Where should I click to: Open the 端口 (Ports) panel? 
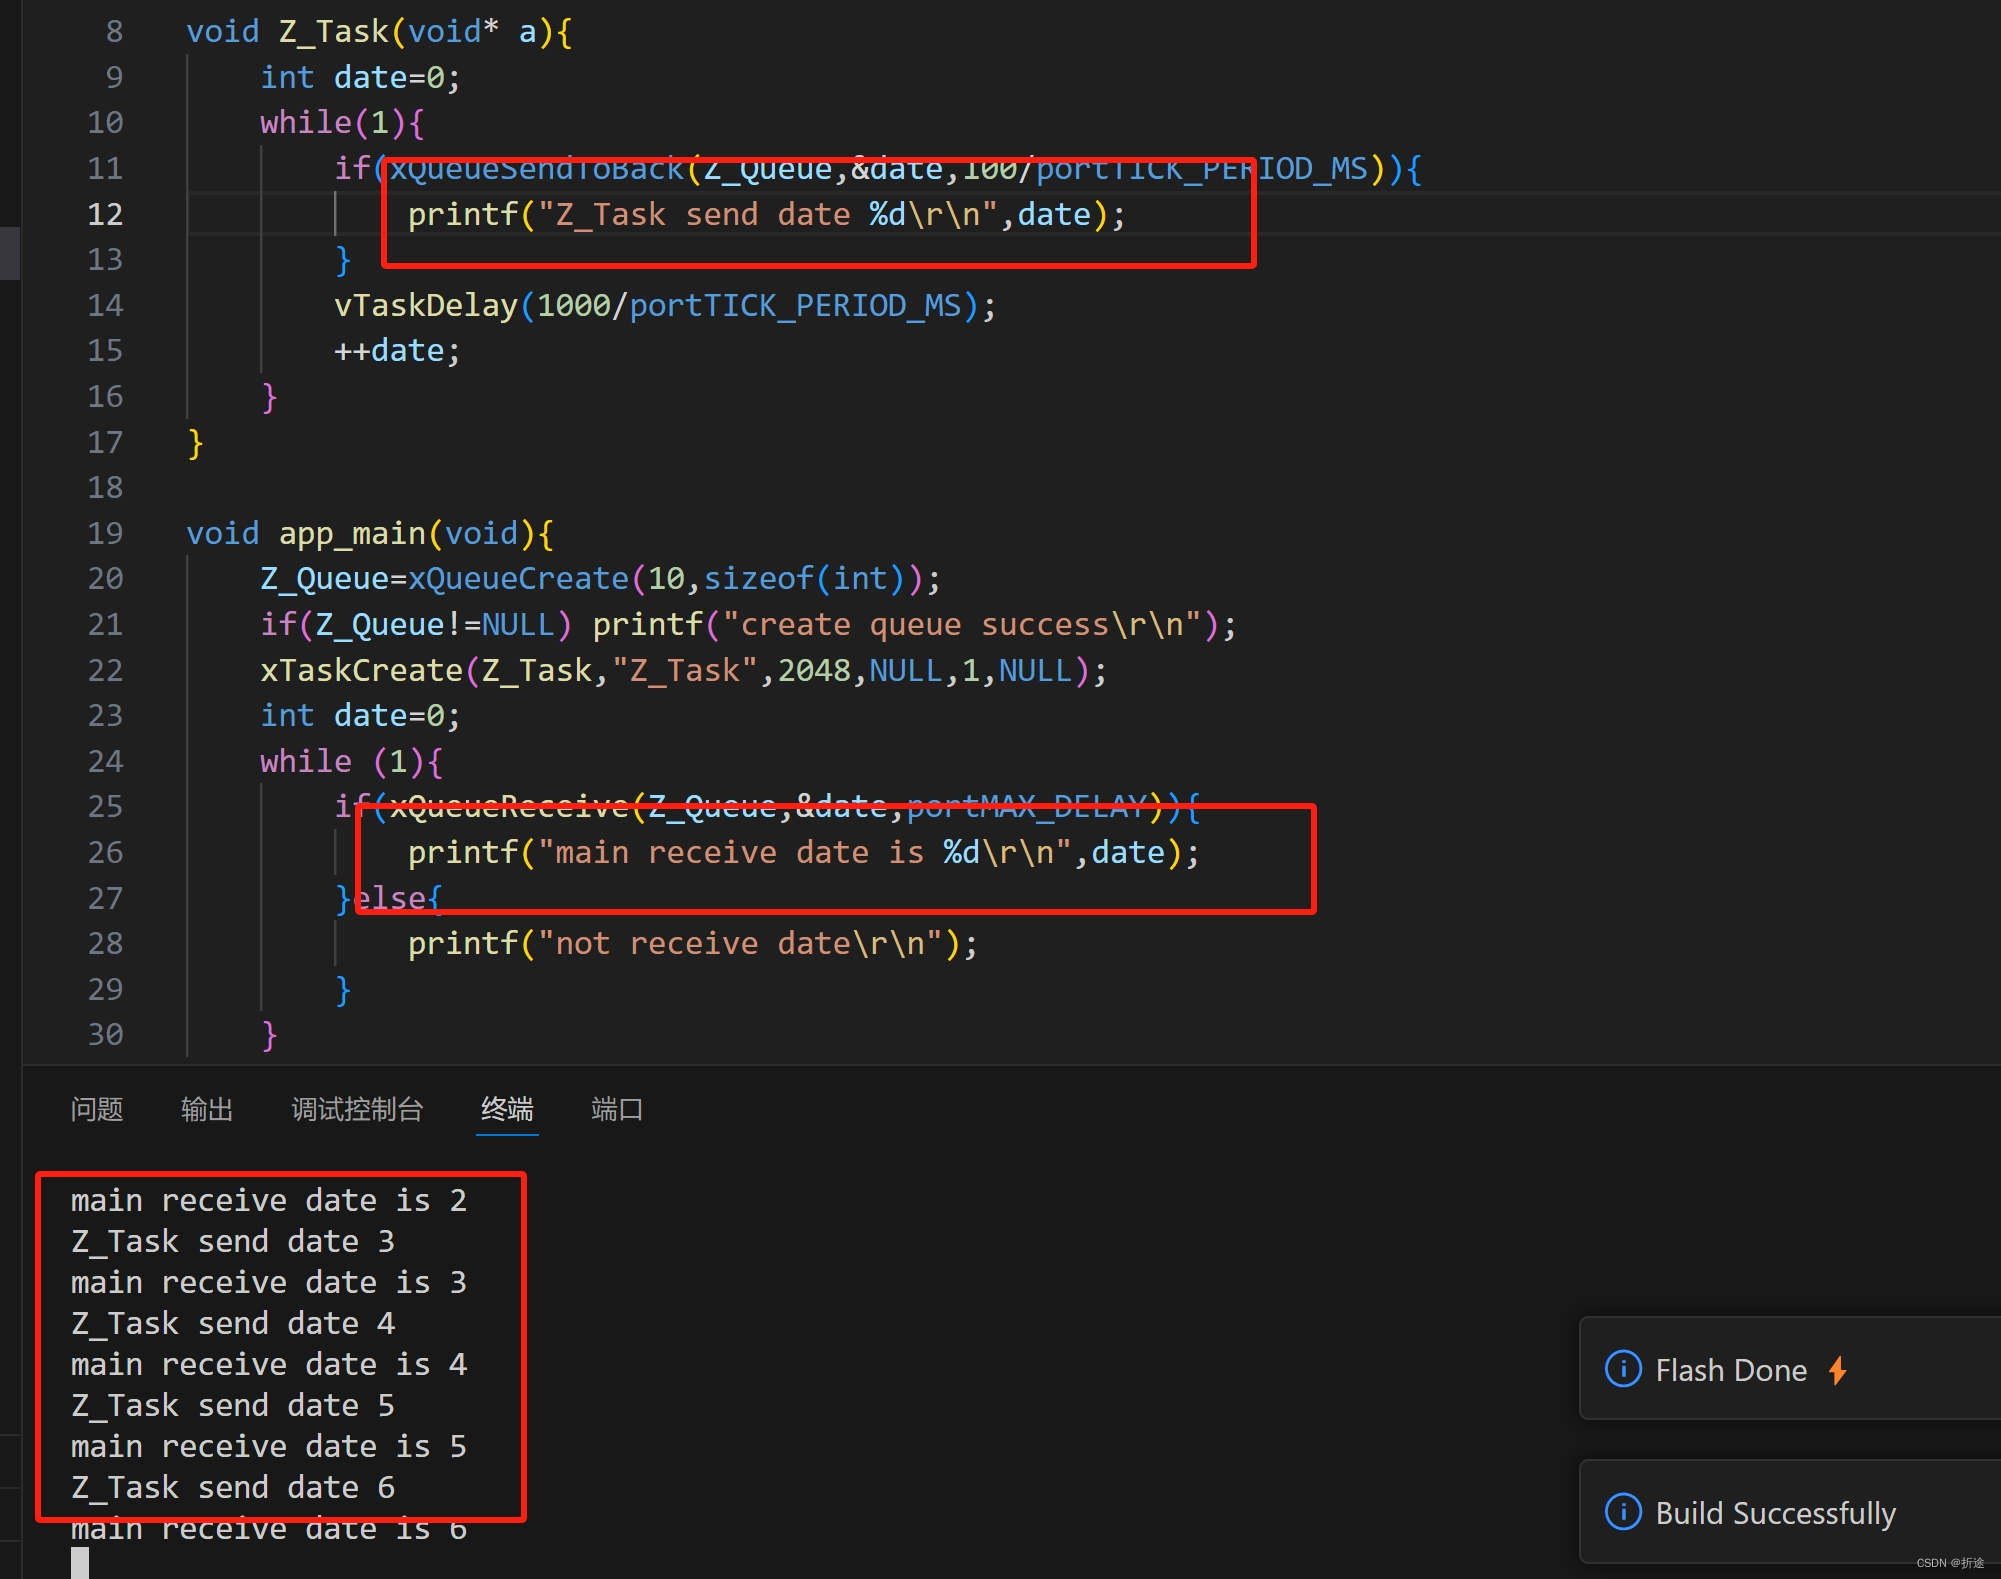616,1110
